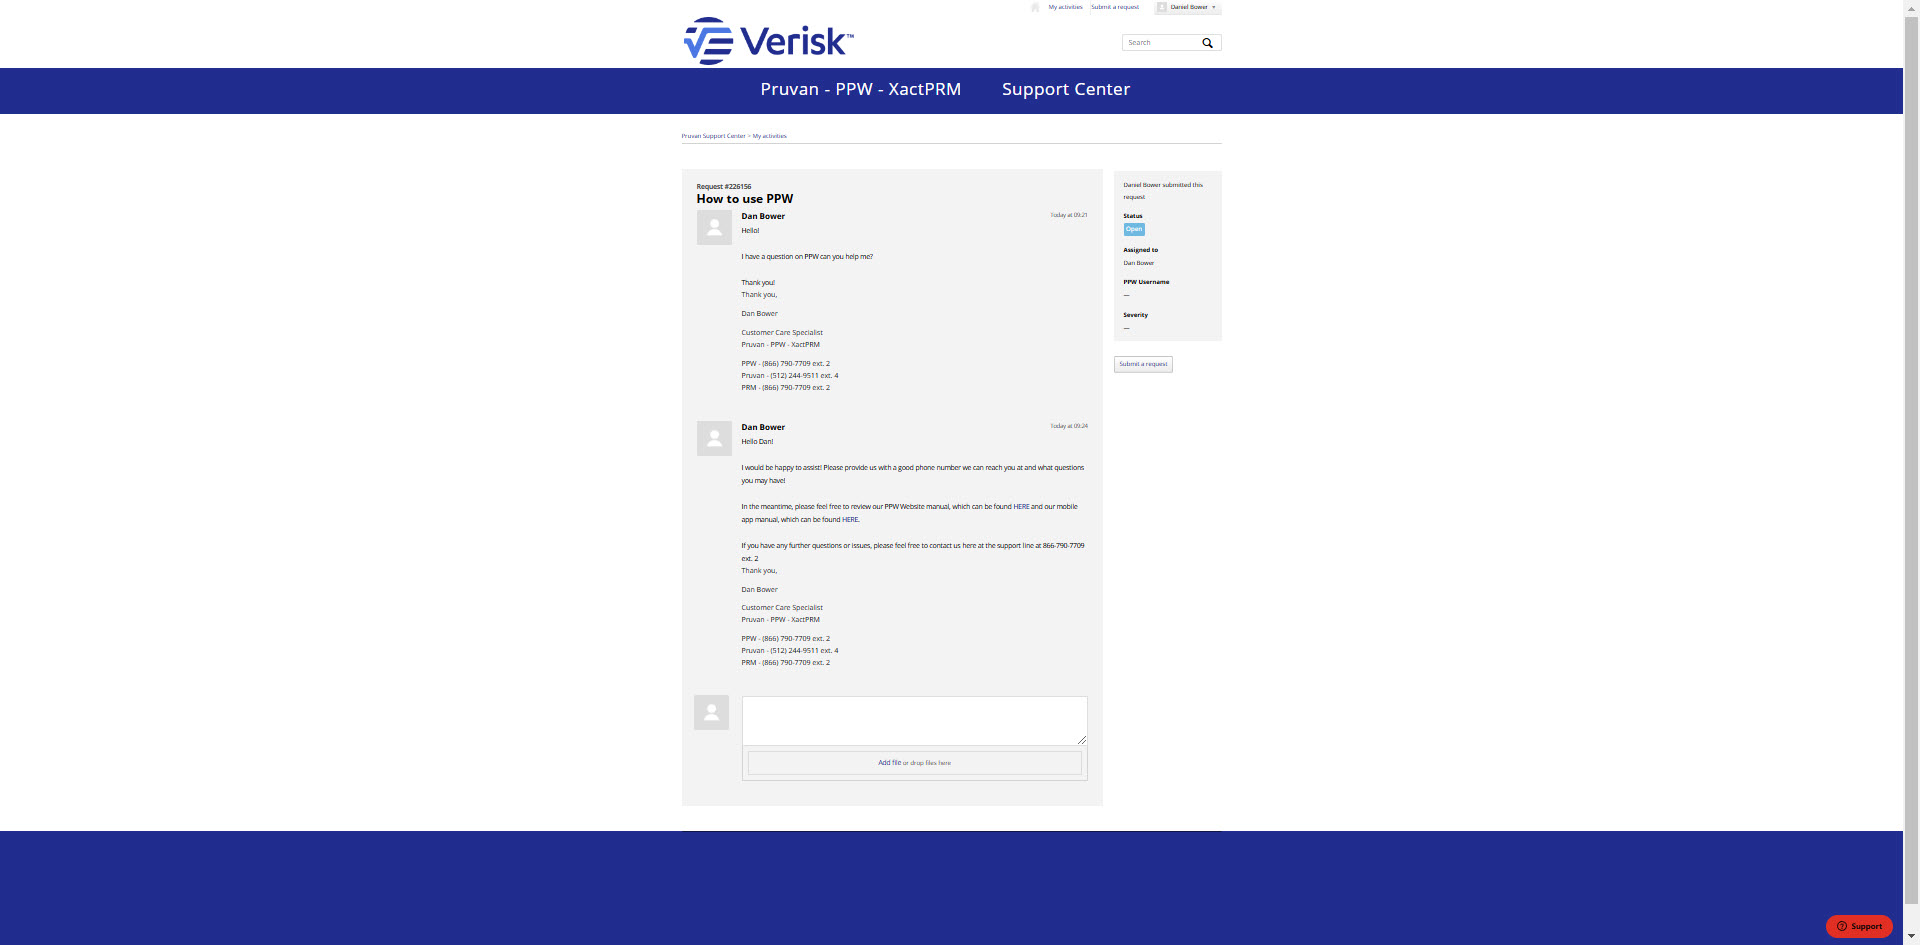The height and width of the screenshot is (945, 1920).
Task: Click the Submit a request sidebar button
Action: pyautogui.click(x=1143, y=364)
